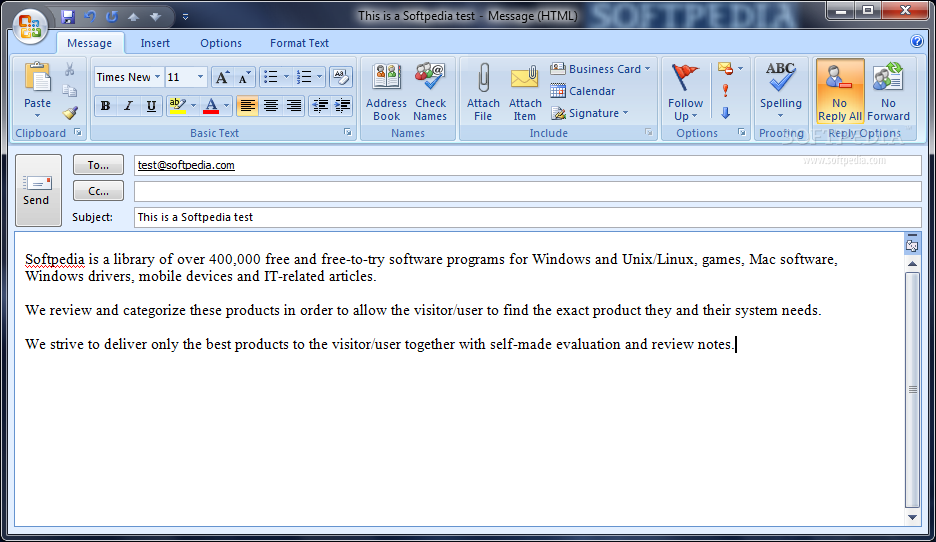Apply numbered list formatting
The height and width of the screenshot is (542, 936).
[304, 77]
